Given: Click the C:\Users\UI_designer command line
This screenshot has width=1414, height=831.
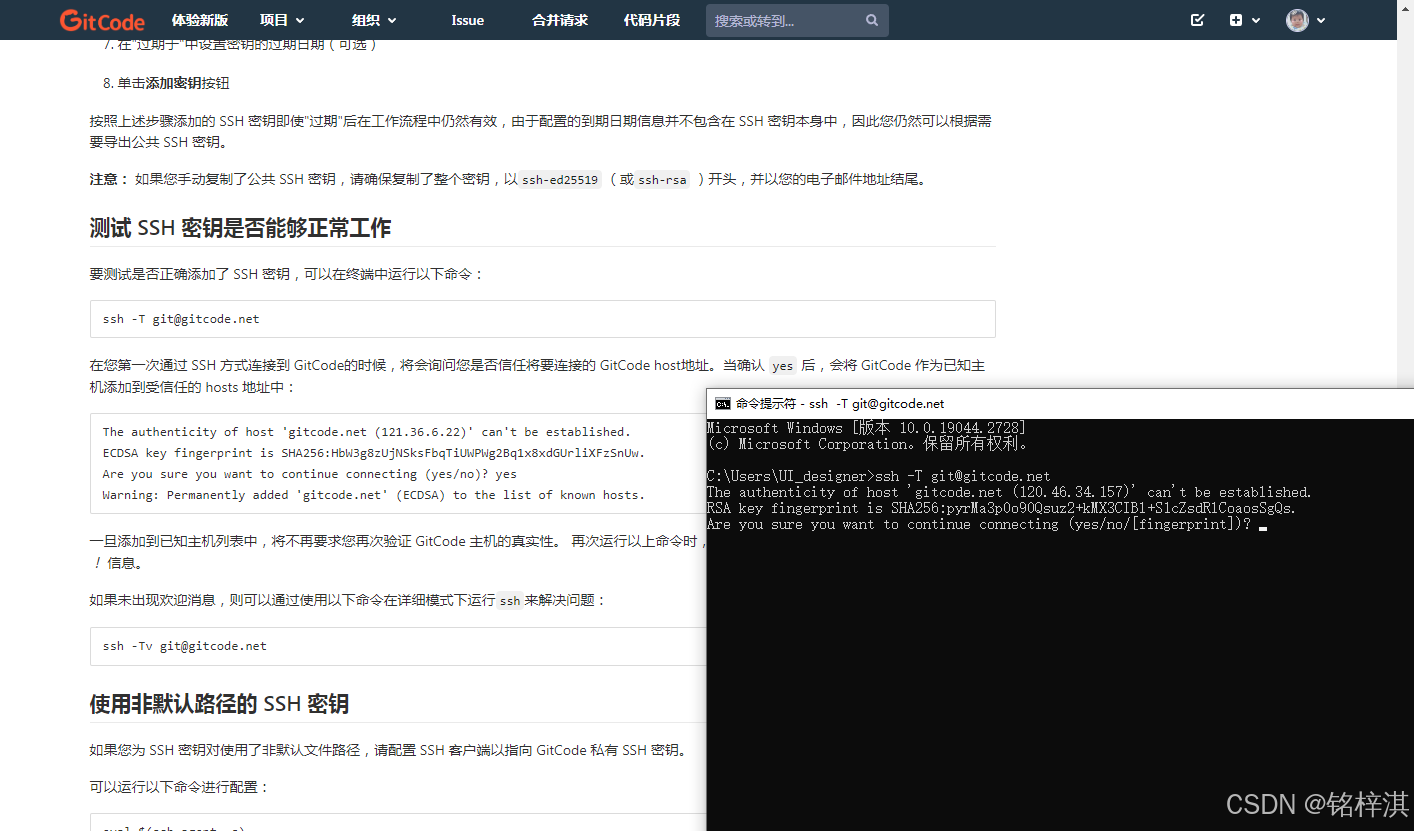Looking at the screenshot, I should click(x=878, y=476).
